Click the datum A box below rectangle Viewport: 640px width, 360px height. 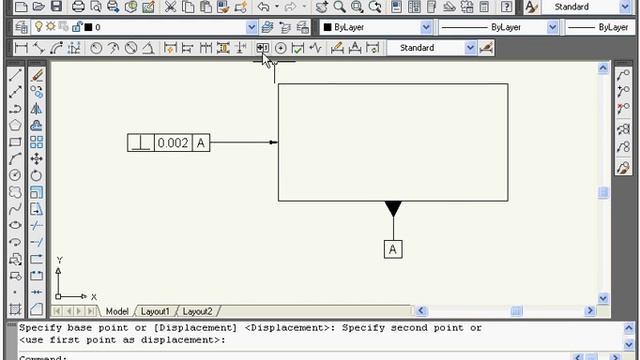tap(393, 249)
